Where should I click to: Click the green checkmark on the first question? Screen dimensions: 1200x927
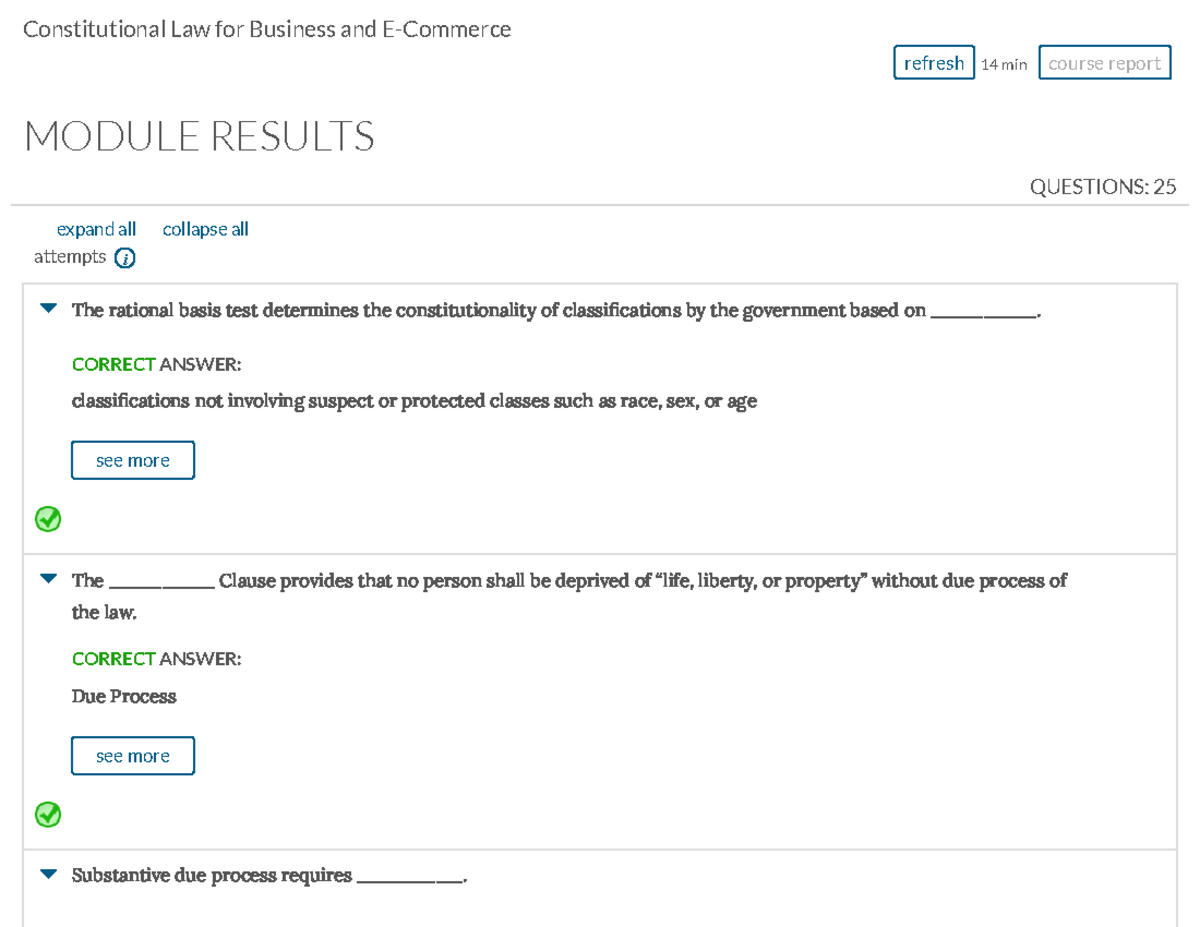click(47, 519)
